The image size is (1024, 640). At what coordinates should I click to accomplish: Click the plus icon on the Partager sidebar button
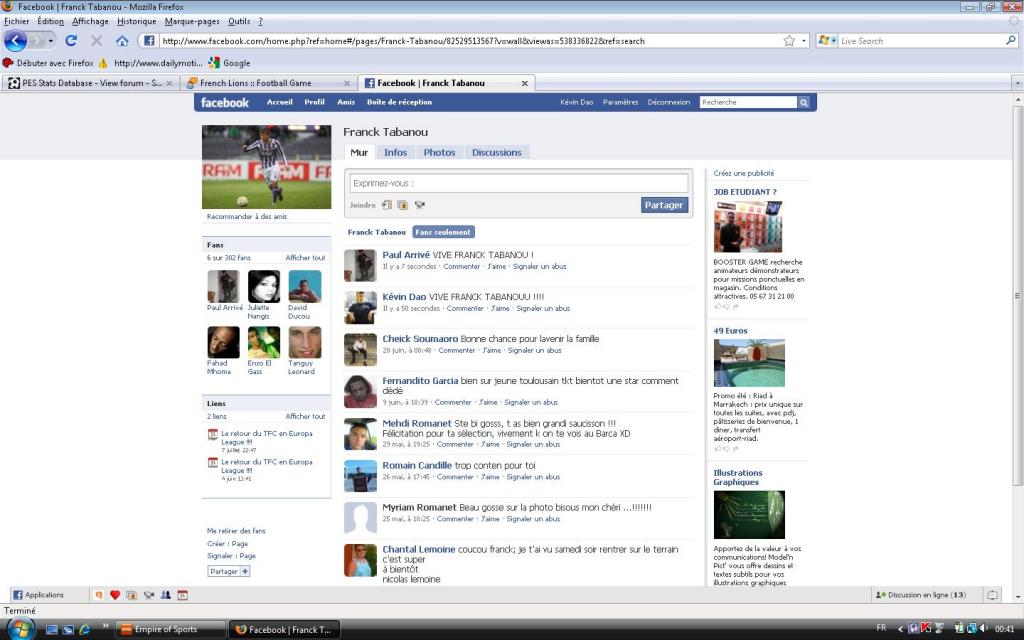pyautogui.click(x=245, y=571)
